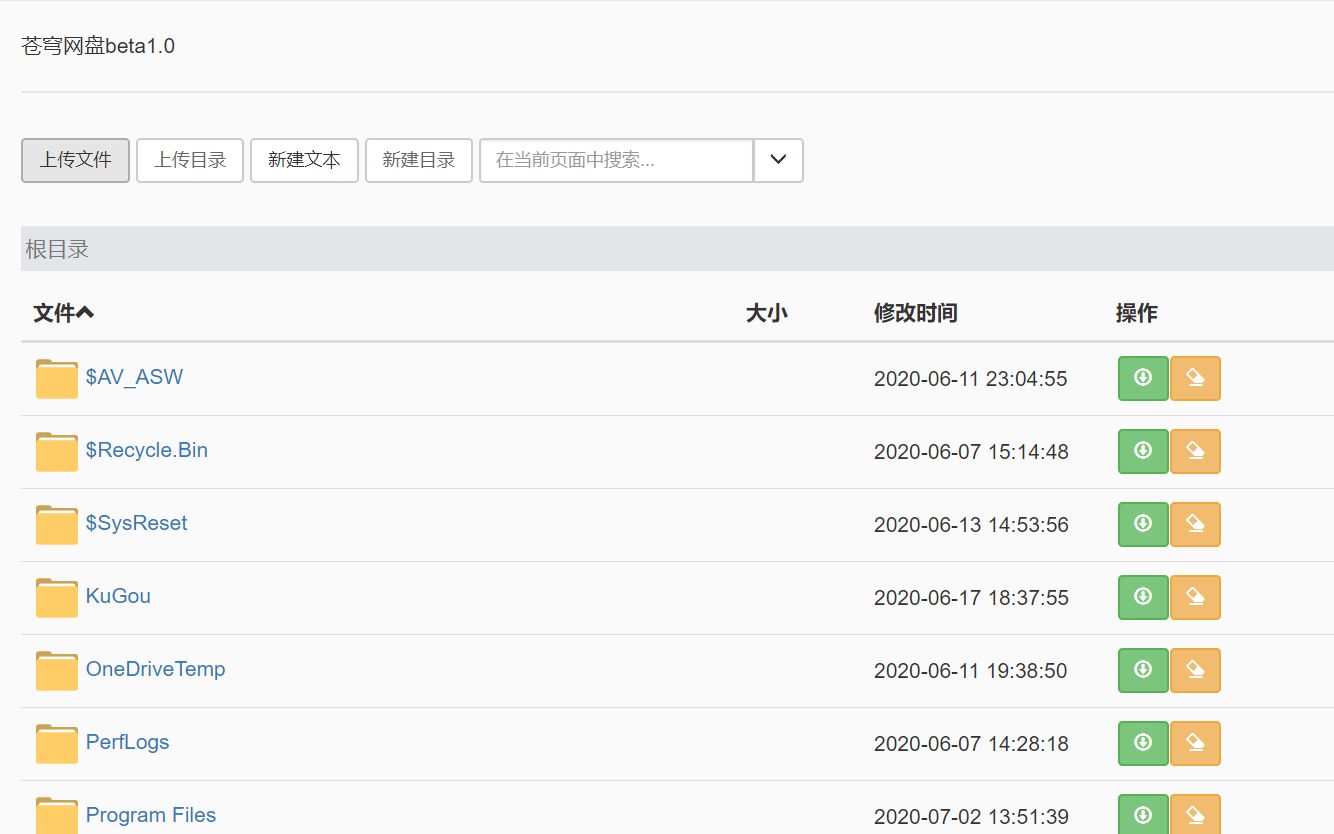1334x834 pixels.
Task: Open the search options dropdown arrow
Action: (x=778, y=160)
